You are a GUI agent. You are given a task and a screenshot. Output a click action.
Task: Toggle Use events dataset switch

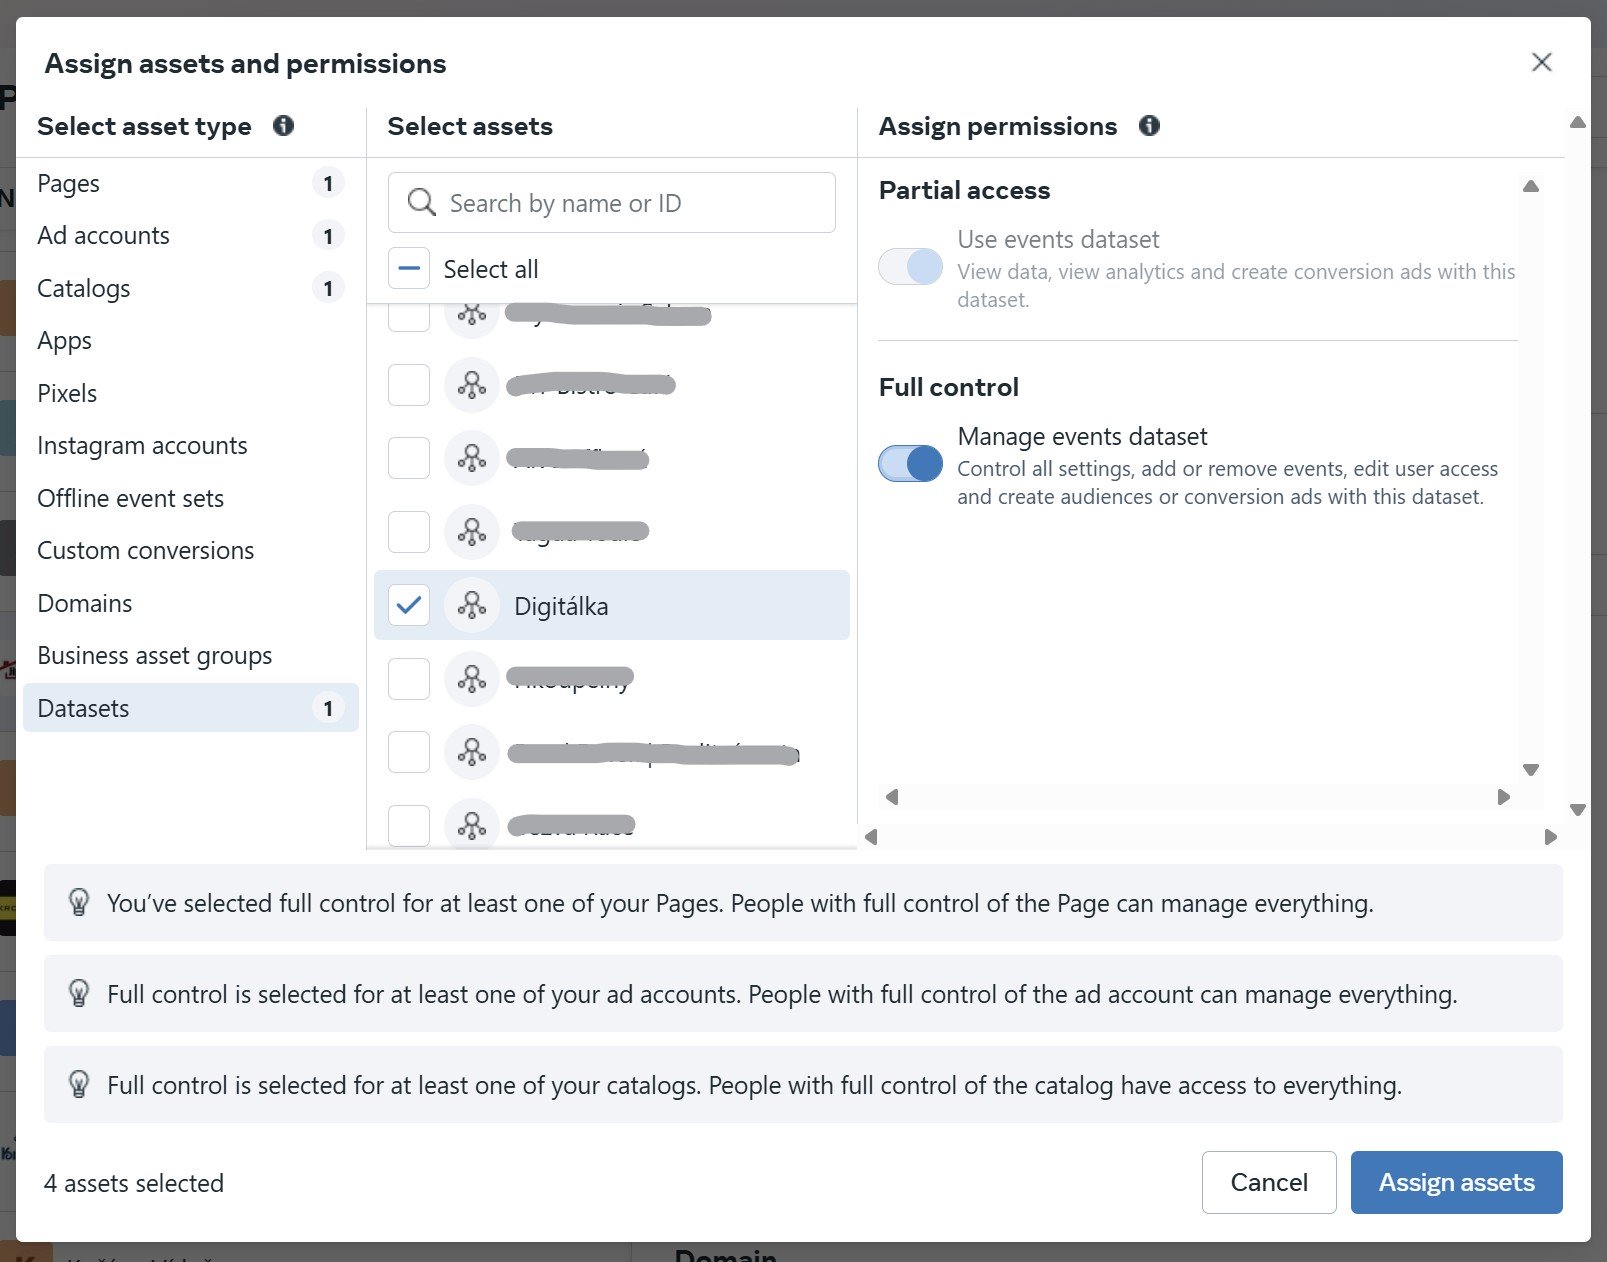click(910, 267)
